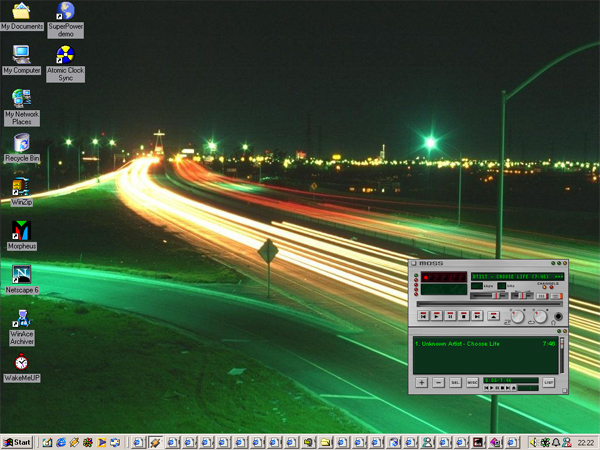Pause playback in the MOSS player
The height and width of the screenshot is (450, 600).
(x=450, y=315)
